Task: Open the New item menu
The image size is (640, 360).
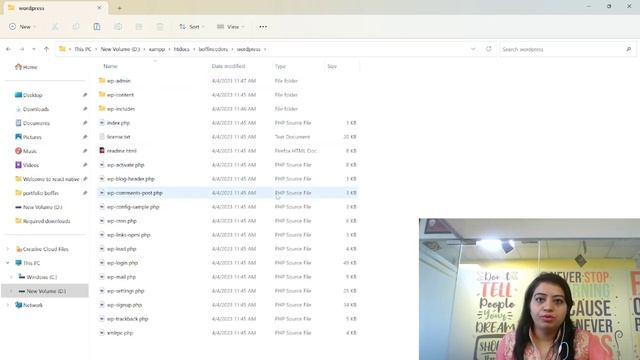Action: 23,27
